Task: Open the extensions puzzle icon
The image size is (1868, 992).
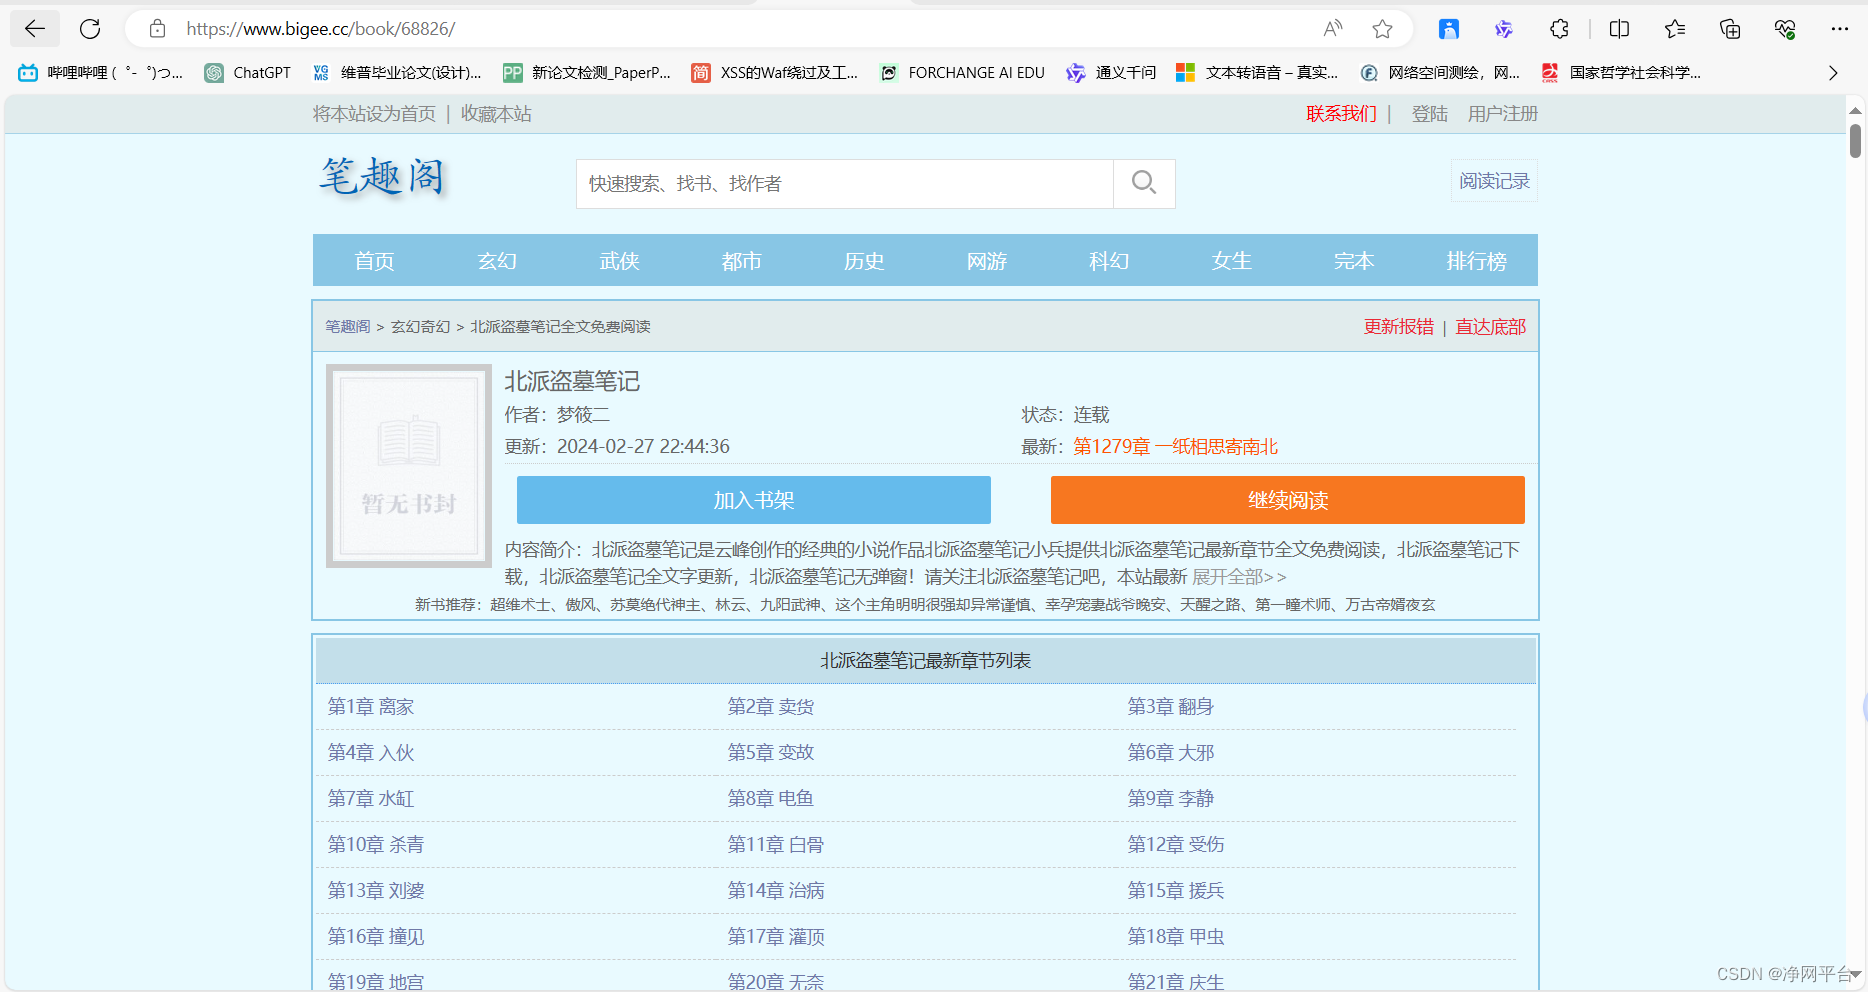Action: [1559, 29]
